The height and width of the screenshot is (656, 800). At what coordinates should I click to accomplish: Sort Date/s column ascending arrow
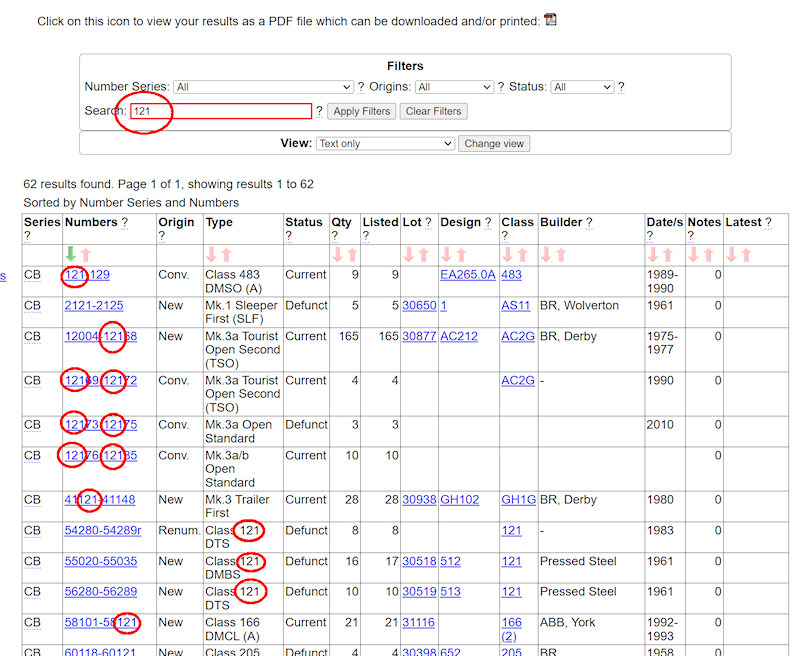point(667,255)
